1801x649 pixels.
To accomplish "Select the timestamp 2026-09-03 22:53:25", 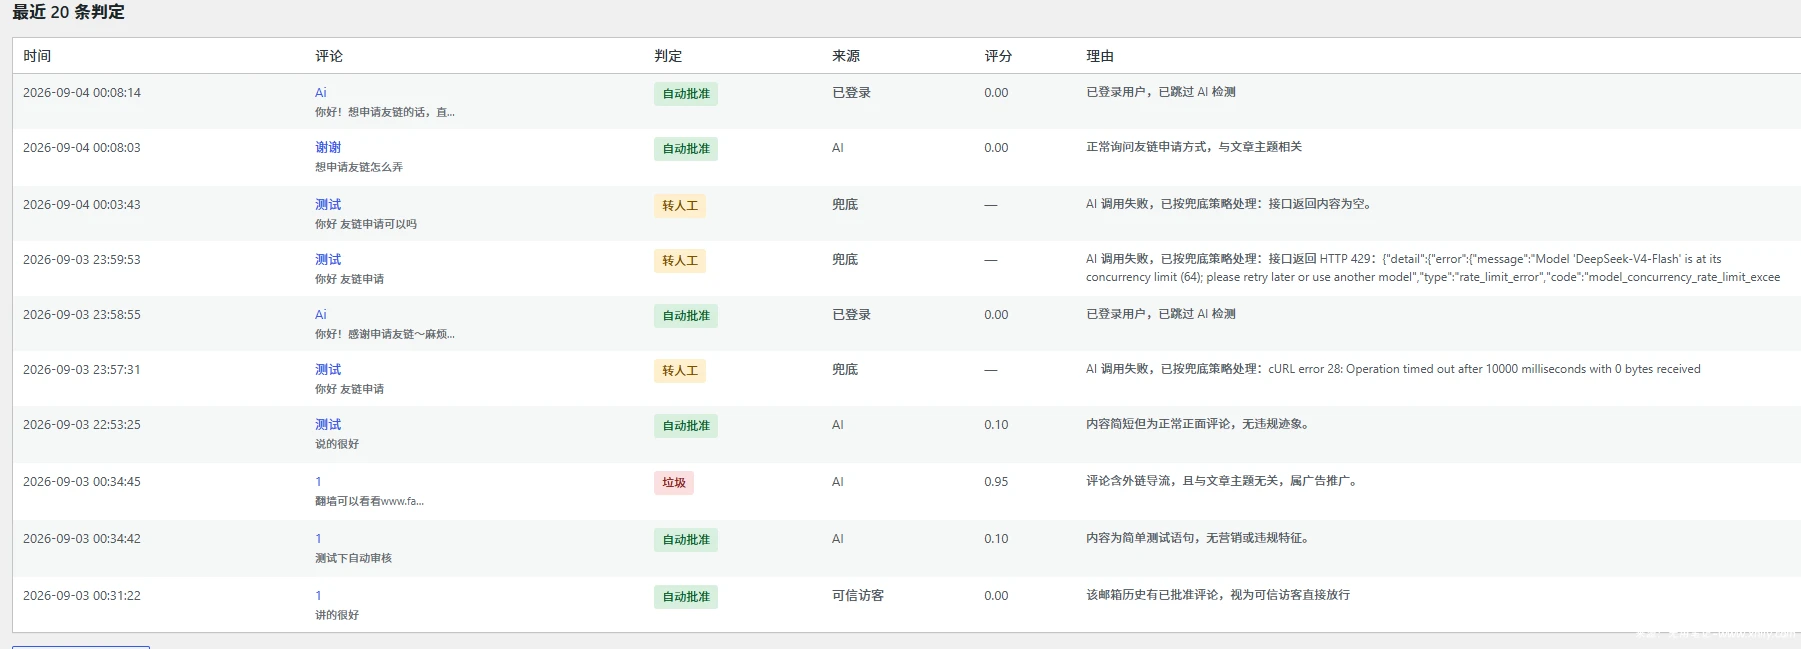I will 82,425.
